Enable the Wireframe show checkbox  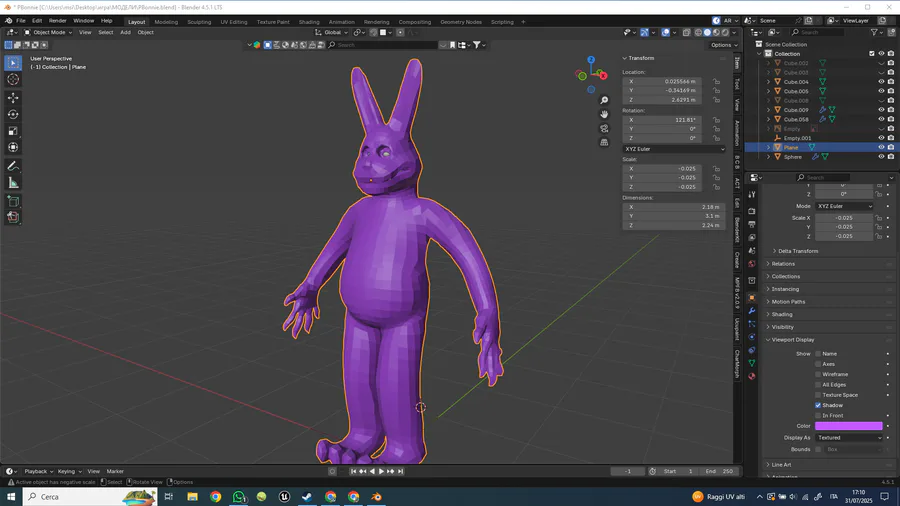click(x=818, y=375)
